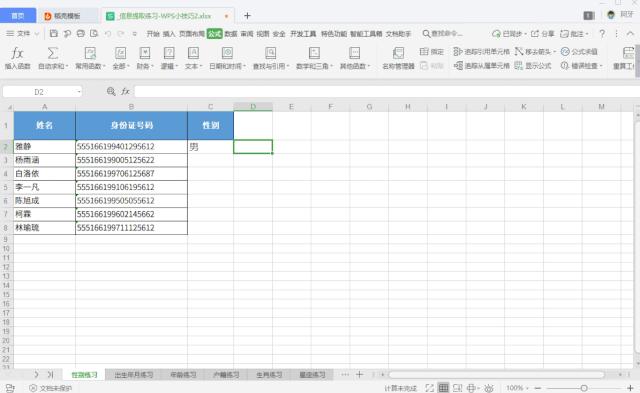Click the zoom slider handle
Screen dimensions: 640x393
(x=584, y=388)
